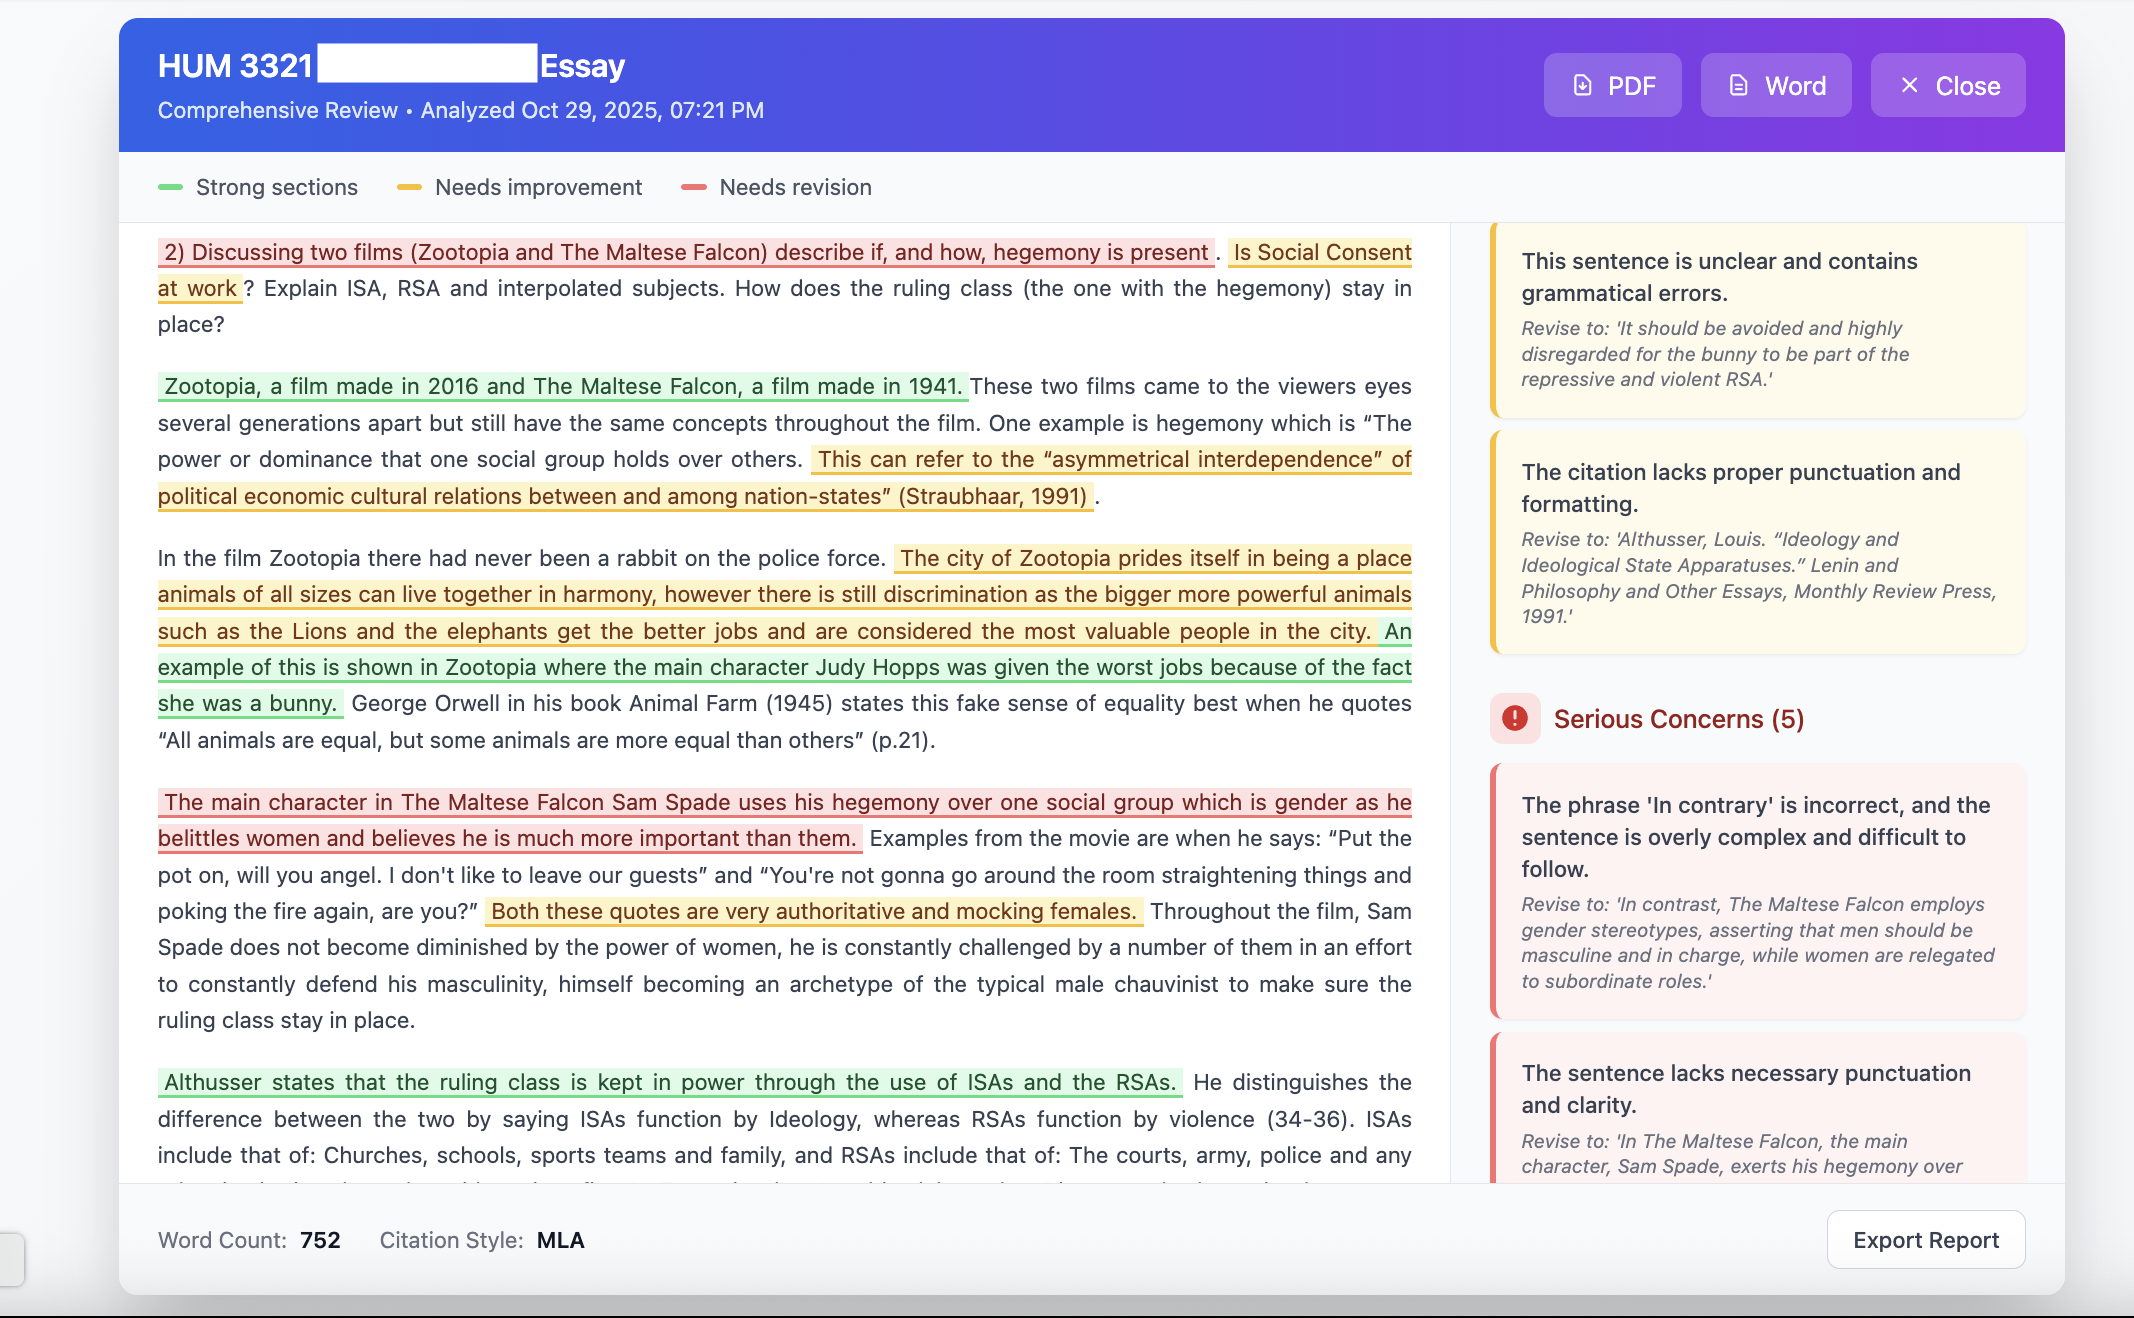Open the MLA citation style selector
The height and width of the screenshot is (1318, 2134).
point(560,1240)
